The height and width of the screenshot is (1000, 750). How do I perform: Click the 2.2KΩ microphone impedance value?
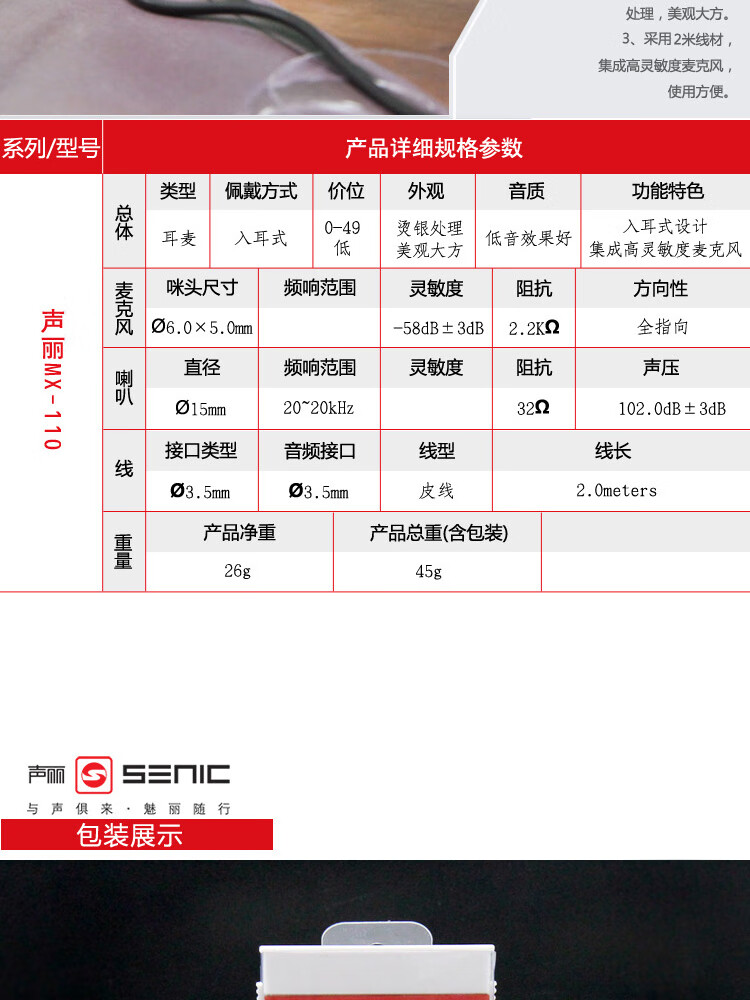click(534, 327)
